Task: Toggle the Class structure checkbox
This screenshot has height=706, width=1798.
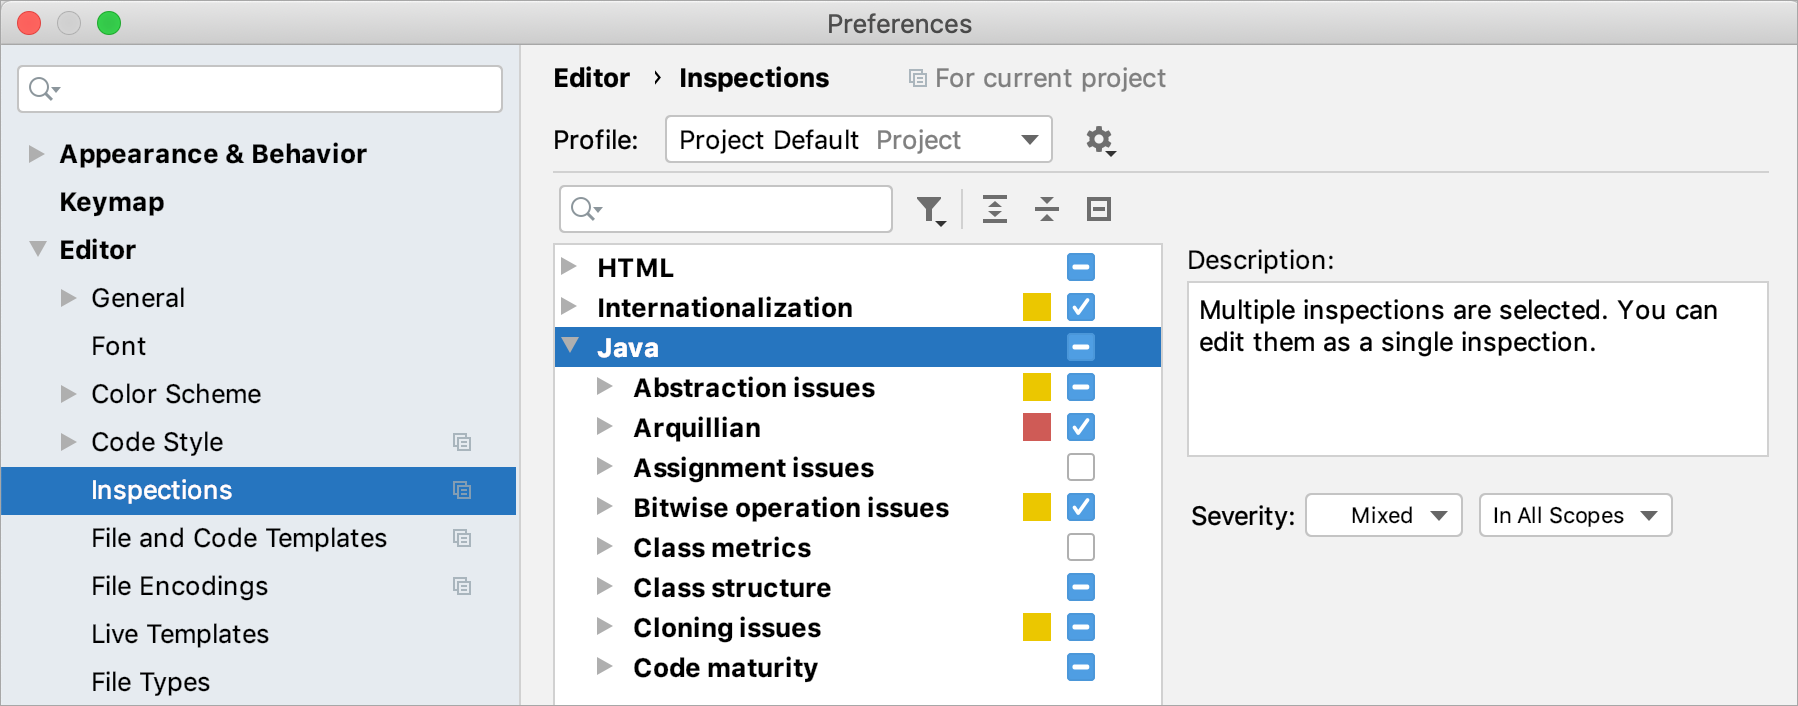Action: (1081, 587)
